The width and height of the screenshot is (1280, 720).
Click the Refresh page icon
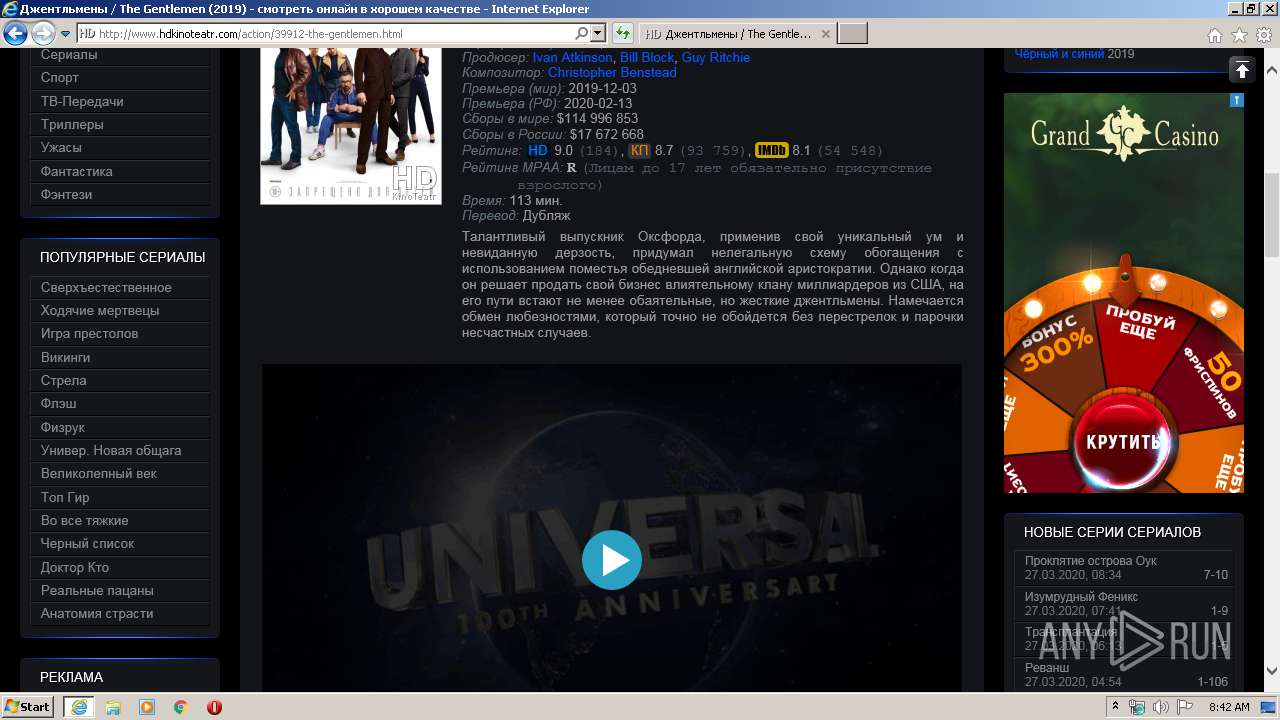coord(622,34)
